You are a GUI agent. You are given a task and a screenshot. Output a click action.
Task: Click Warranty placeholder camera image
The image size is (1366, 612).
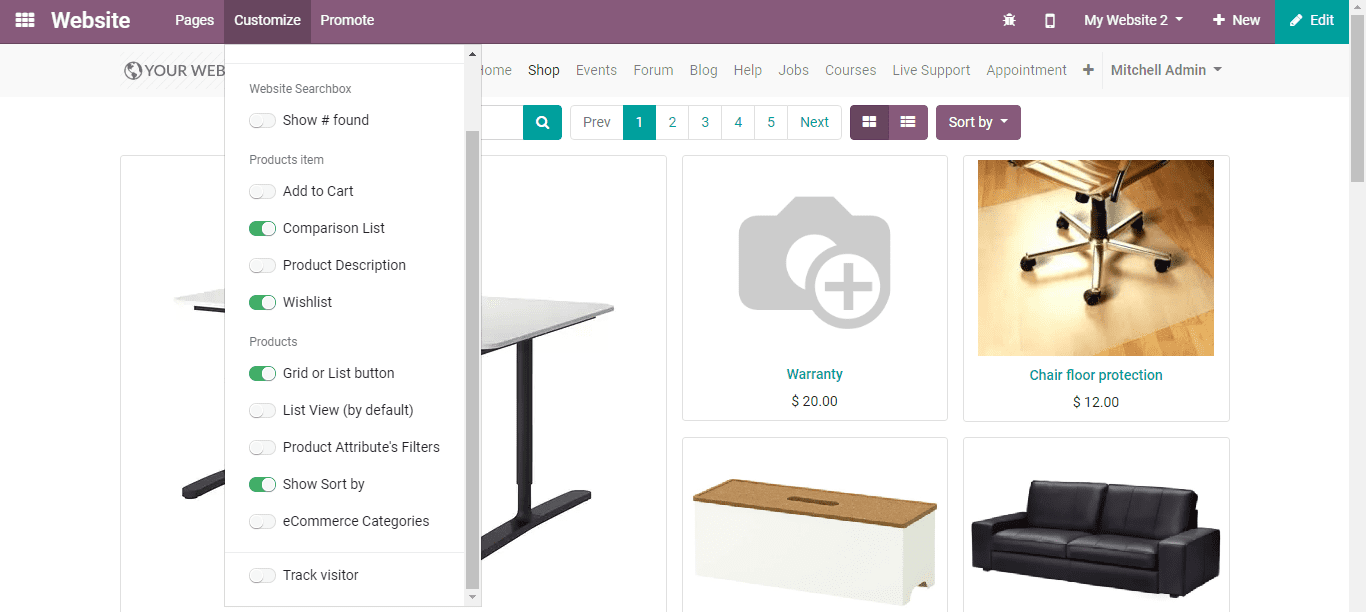pyautogui.click(x=815, y=262)
